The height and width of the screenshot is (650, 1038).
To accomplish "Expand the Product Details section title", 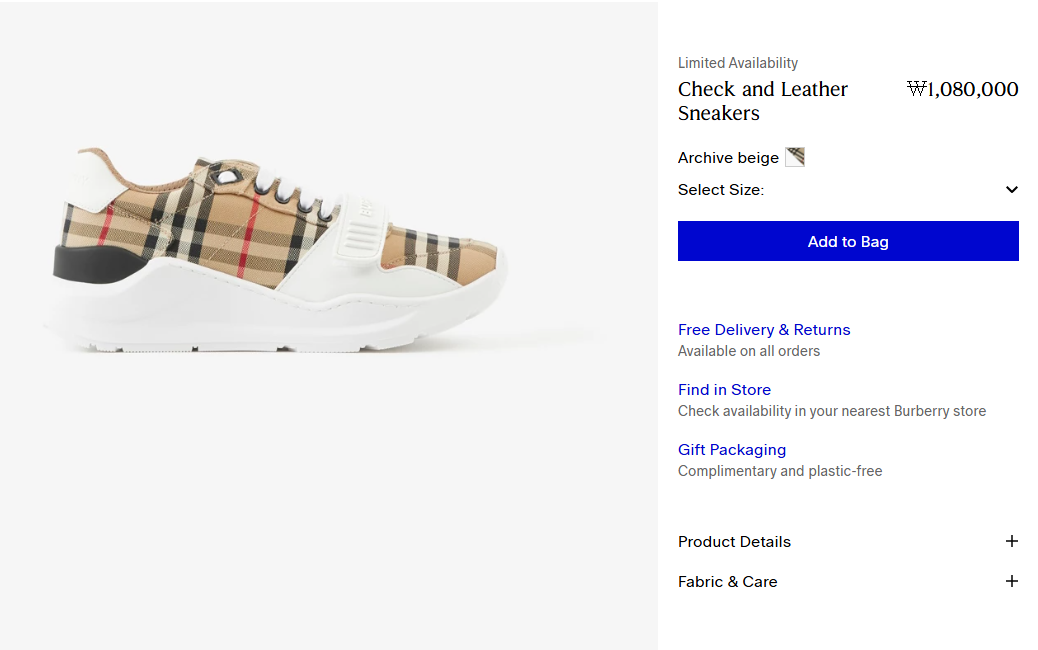I will [734, 542].
